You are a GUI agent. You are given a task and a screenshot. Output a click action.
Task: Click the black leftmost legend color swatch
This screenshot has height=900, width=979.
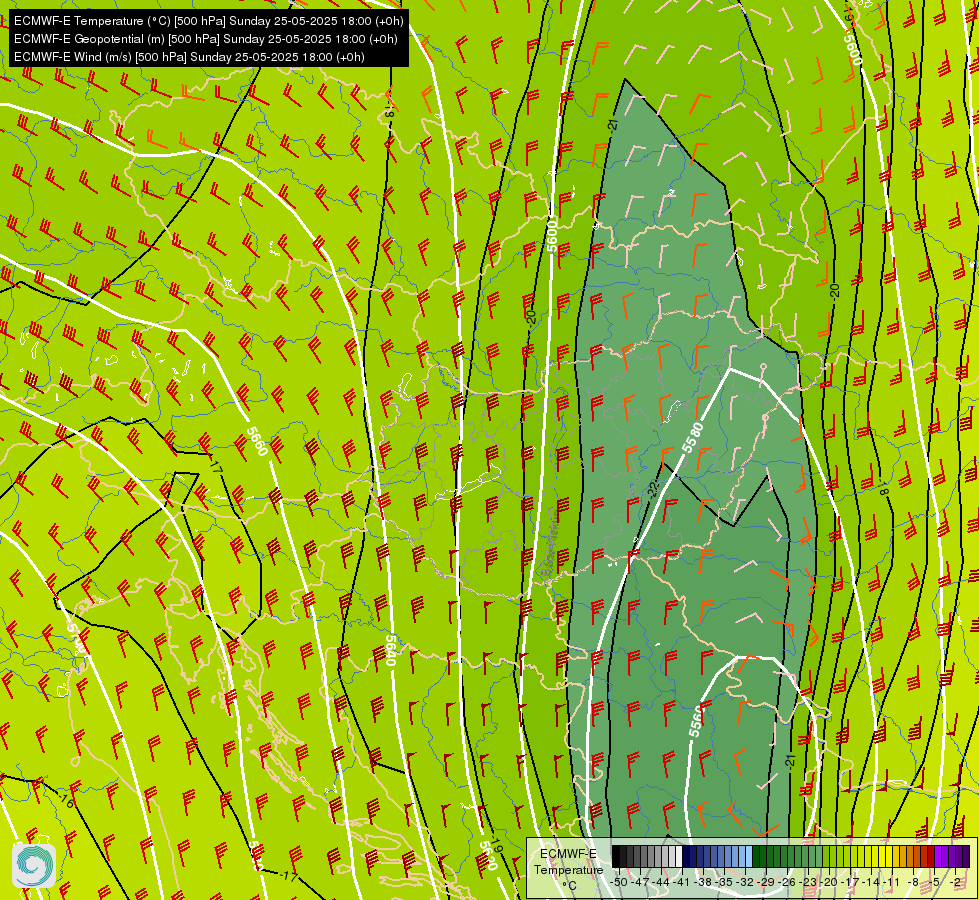click(616, 856)
